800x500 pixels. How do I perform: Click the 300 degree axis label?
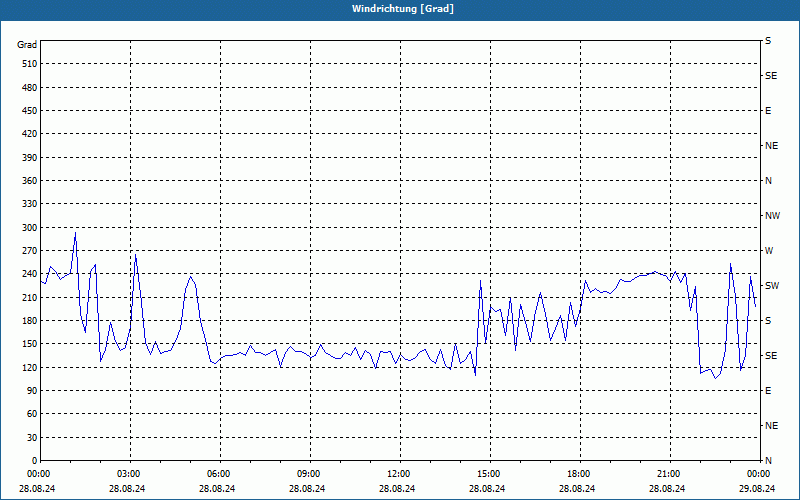[30, 228]
